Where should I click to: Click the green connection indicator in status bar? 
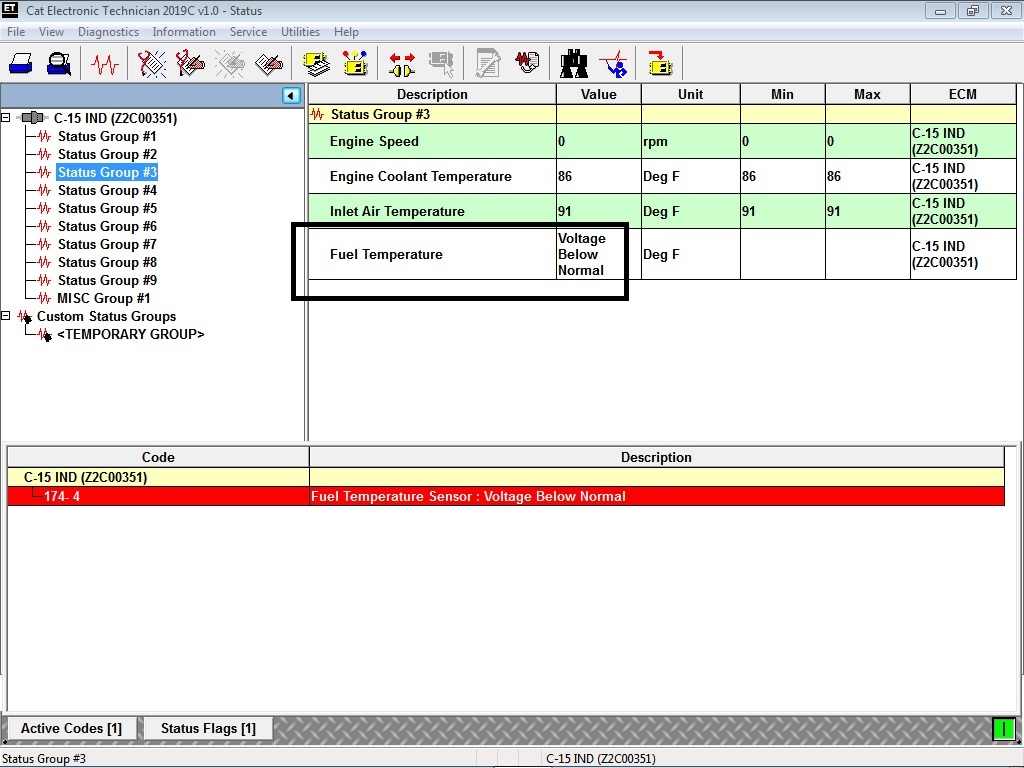tap(1003, 730)
